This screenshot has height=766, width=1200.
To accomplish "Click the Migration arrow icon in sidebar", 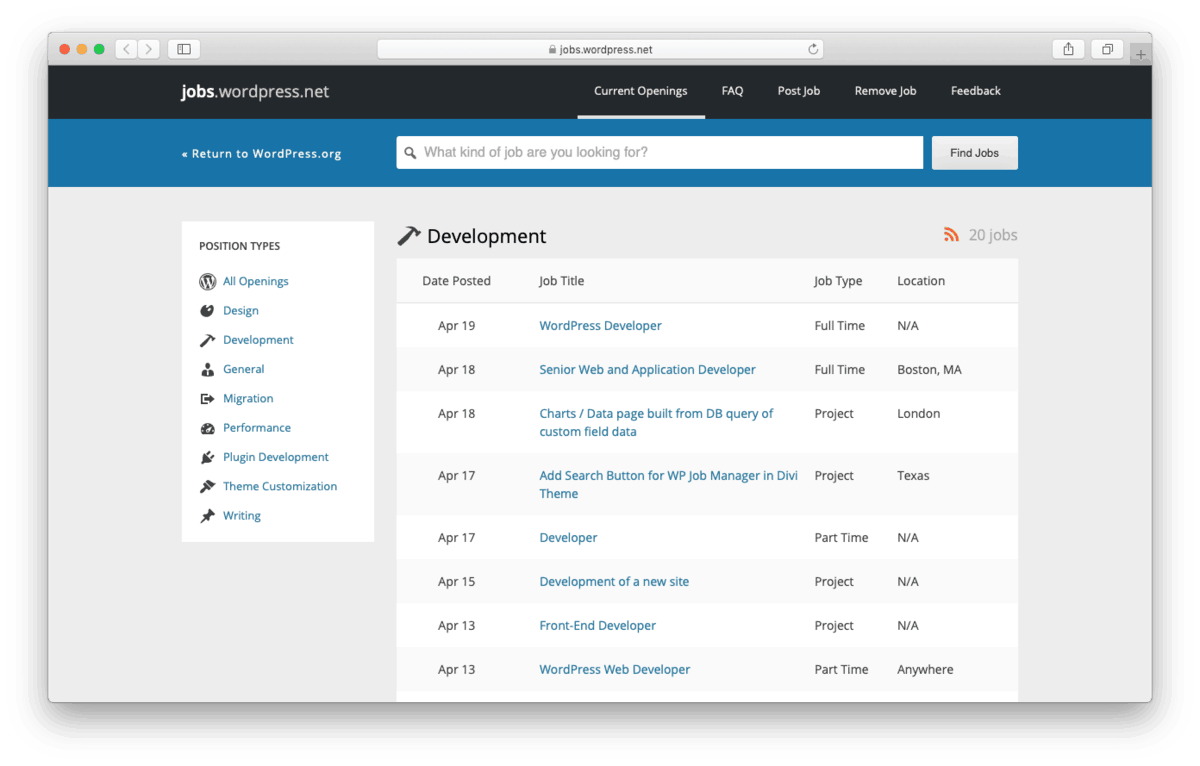I will pos(208,398).
